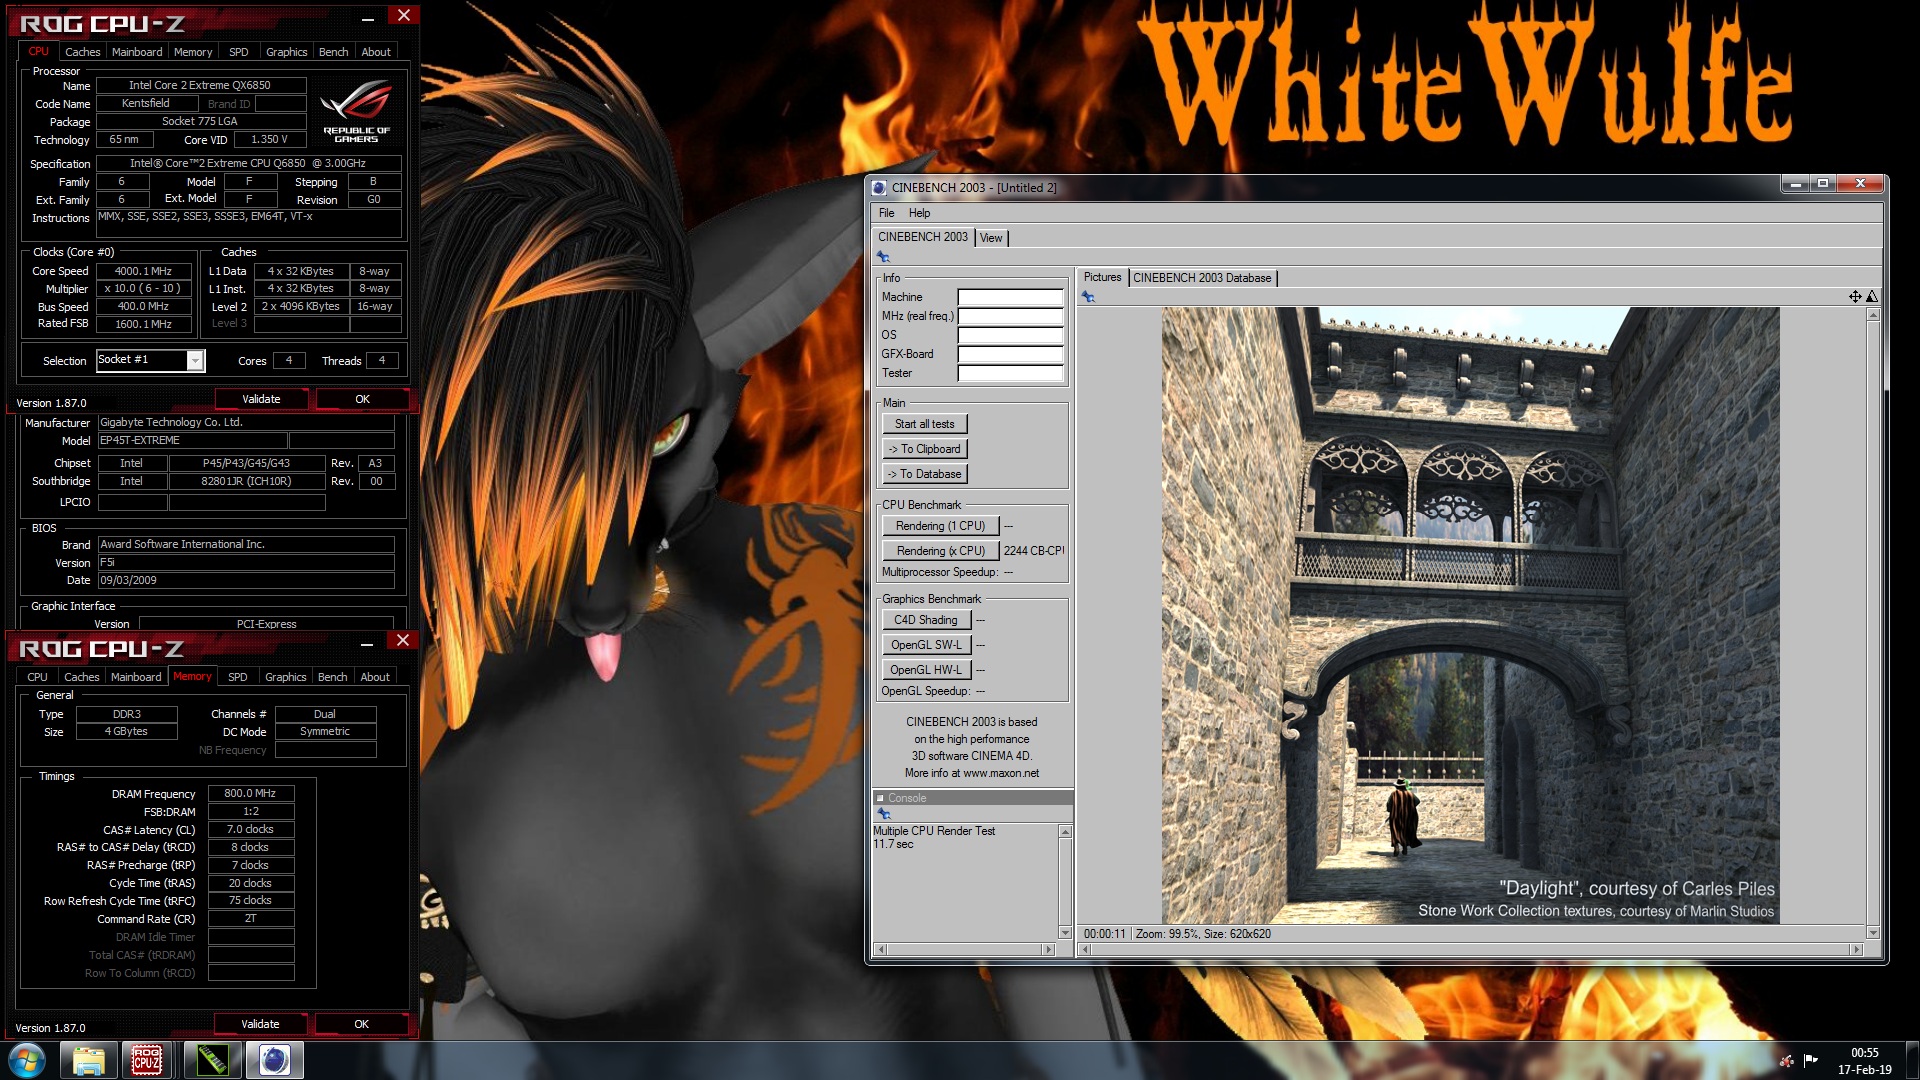Open the Bench tab in top CPU-Z

333,52
